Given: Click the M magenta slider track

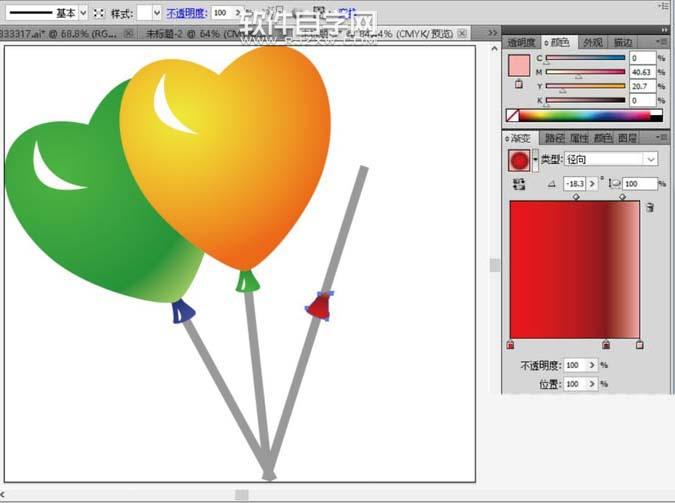Looking at the screenshot, I should pyautogui.click(x=585, y=72).
